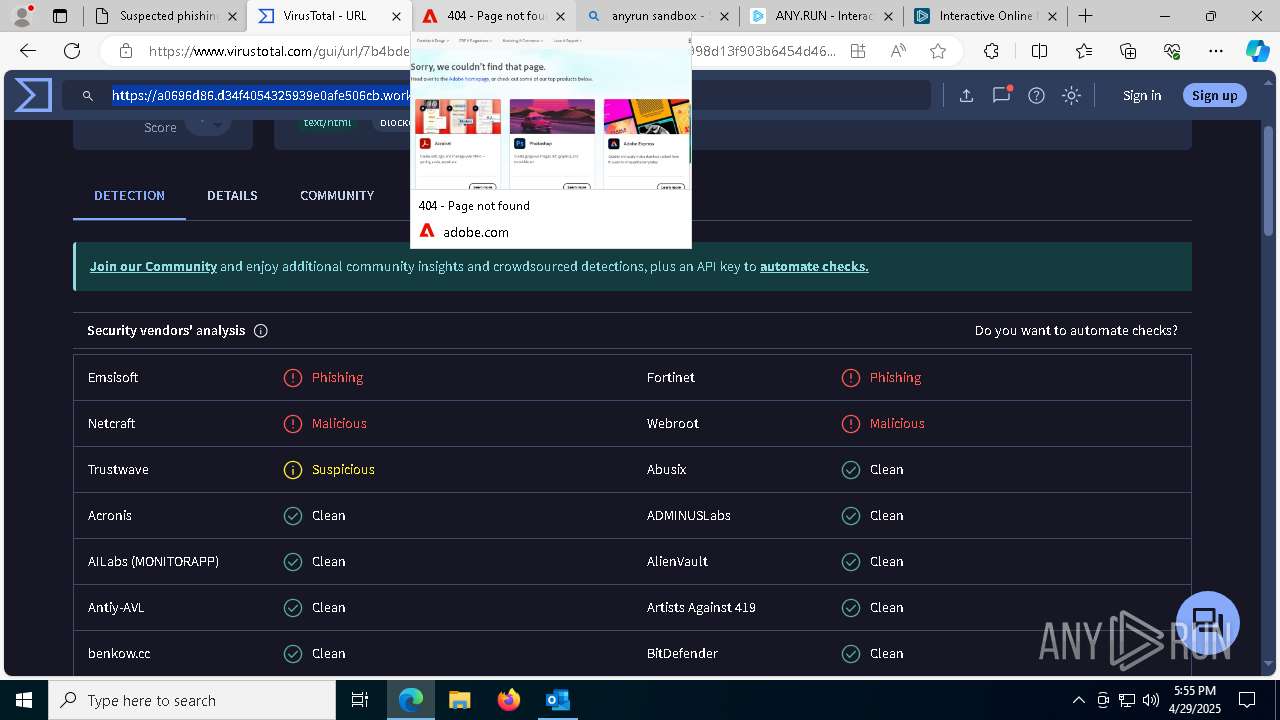Click the Read aloud icon in address bar
This screenshot has width=1280, height=720.
(898, 51)
